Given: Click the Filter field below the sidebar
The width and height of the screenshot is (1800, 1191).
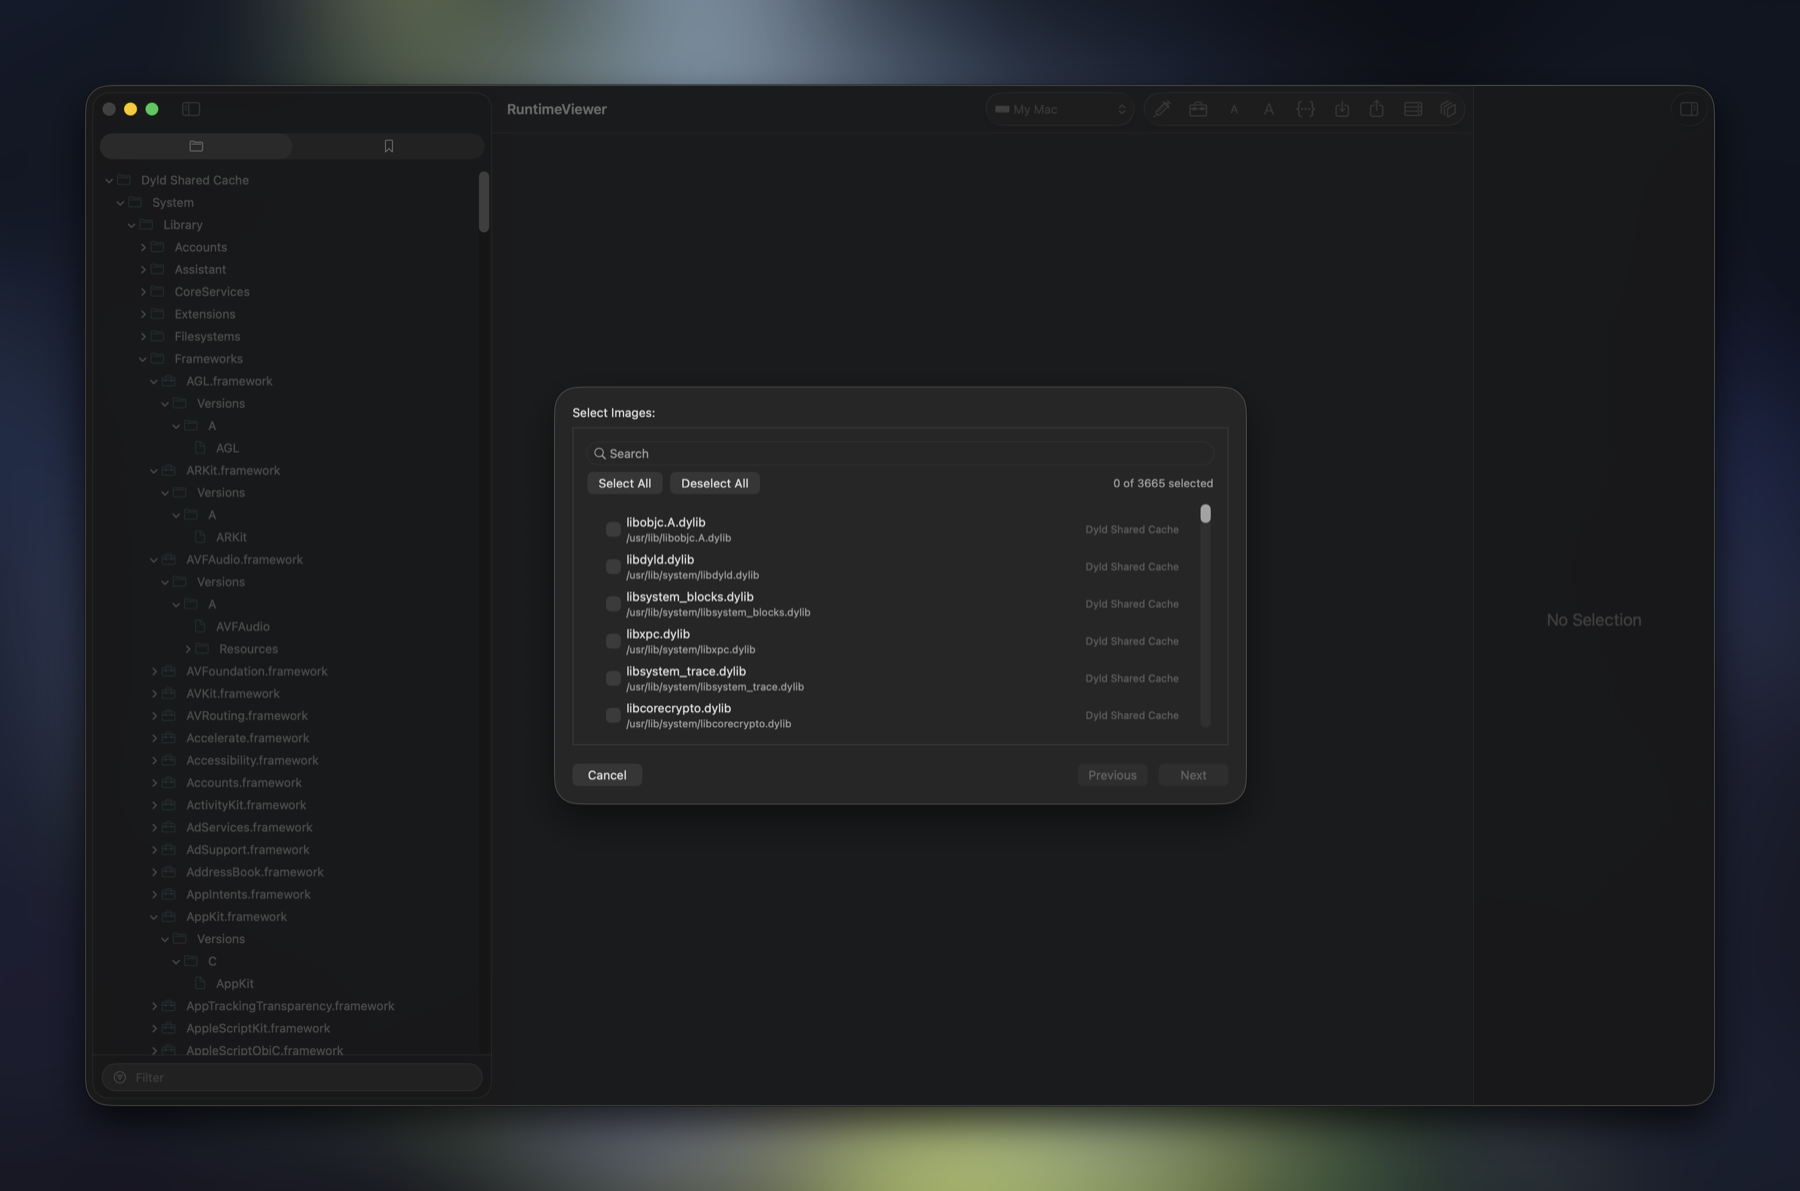Looking at the screenshot, I should coord(292,1077).
